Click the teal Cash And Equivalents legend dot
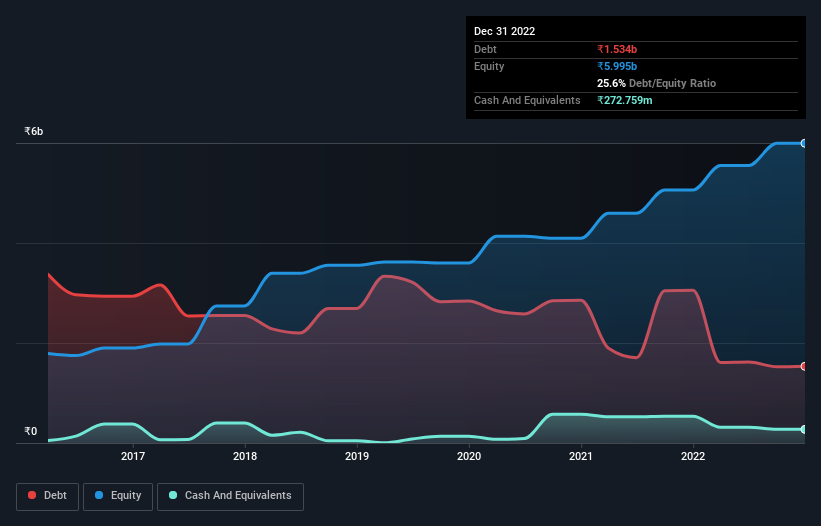Screen dimensions: 821x526 pos(173,495)
